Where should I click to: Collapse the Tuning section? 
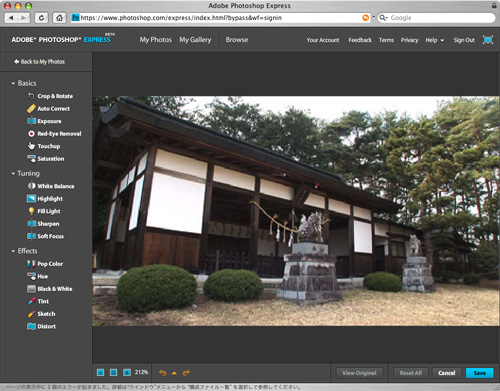coord(13,173)
